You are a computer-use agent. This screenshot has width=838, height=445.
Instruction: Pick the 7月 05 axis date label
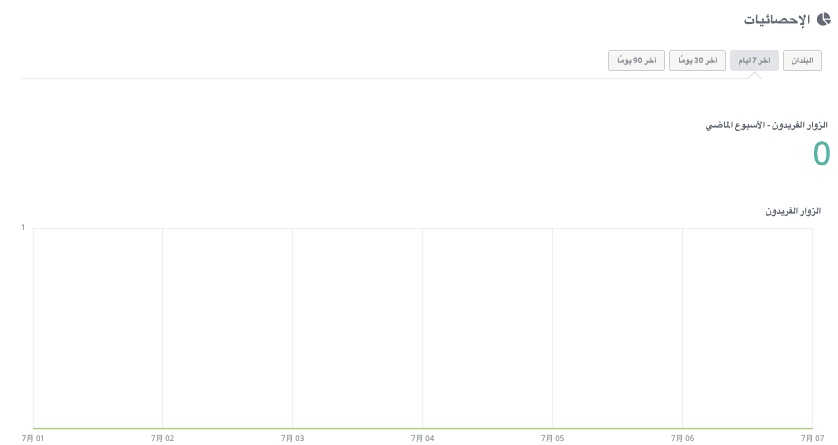click(x=552, y=439)
